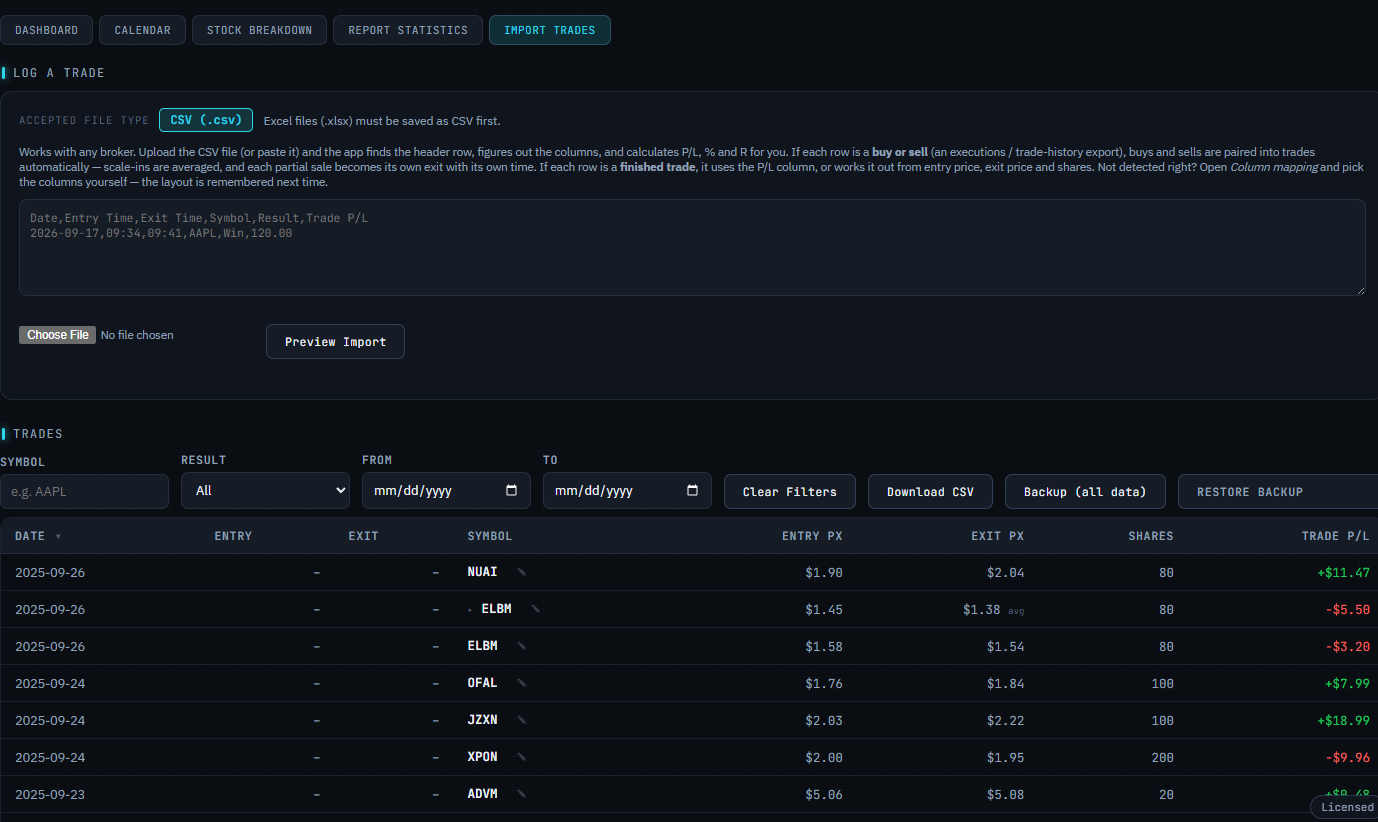Click the Trade P/L column header
This screenshot has width=1378, height=822.
click(1335, 536)
